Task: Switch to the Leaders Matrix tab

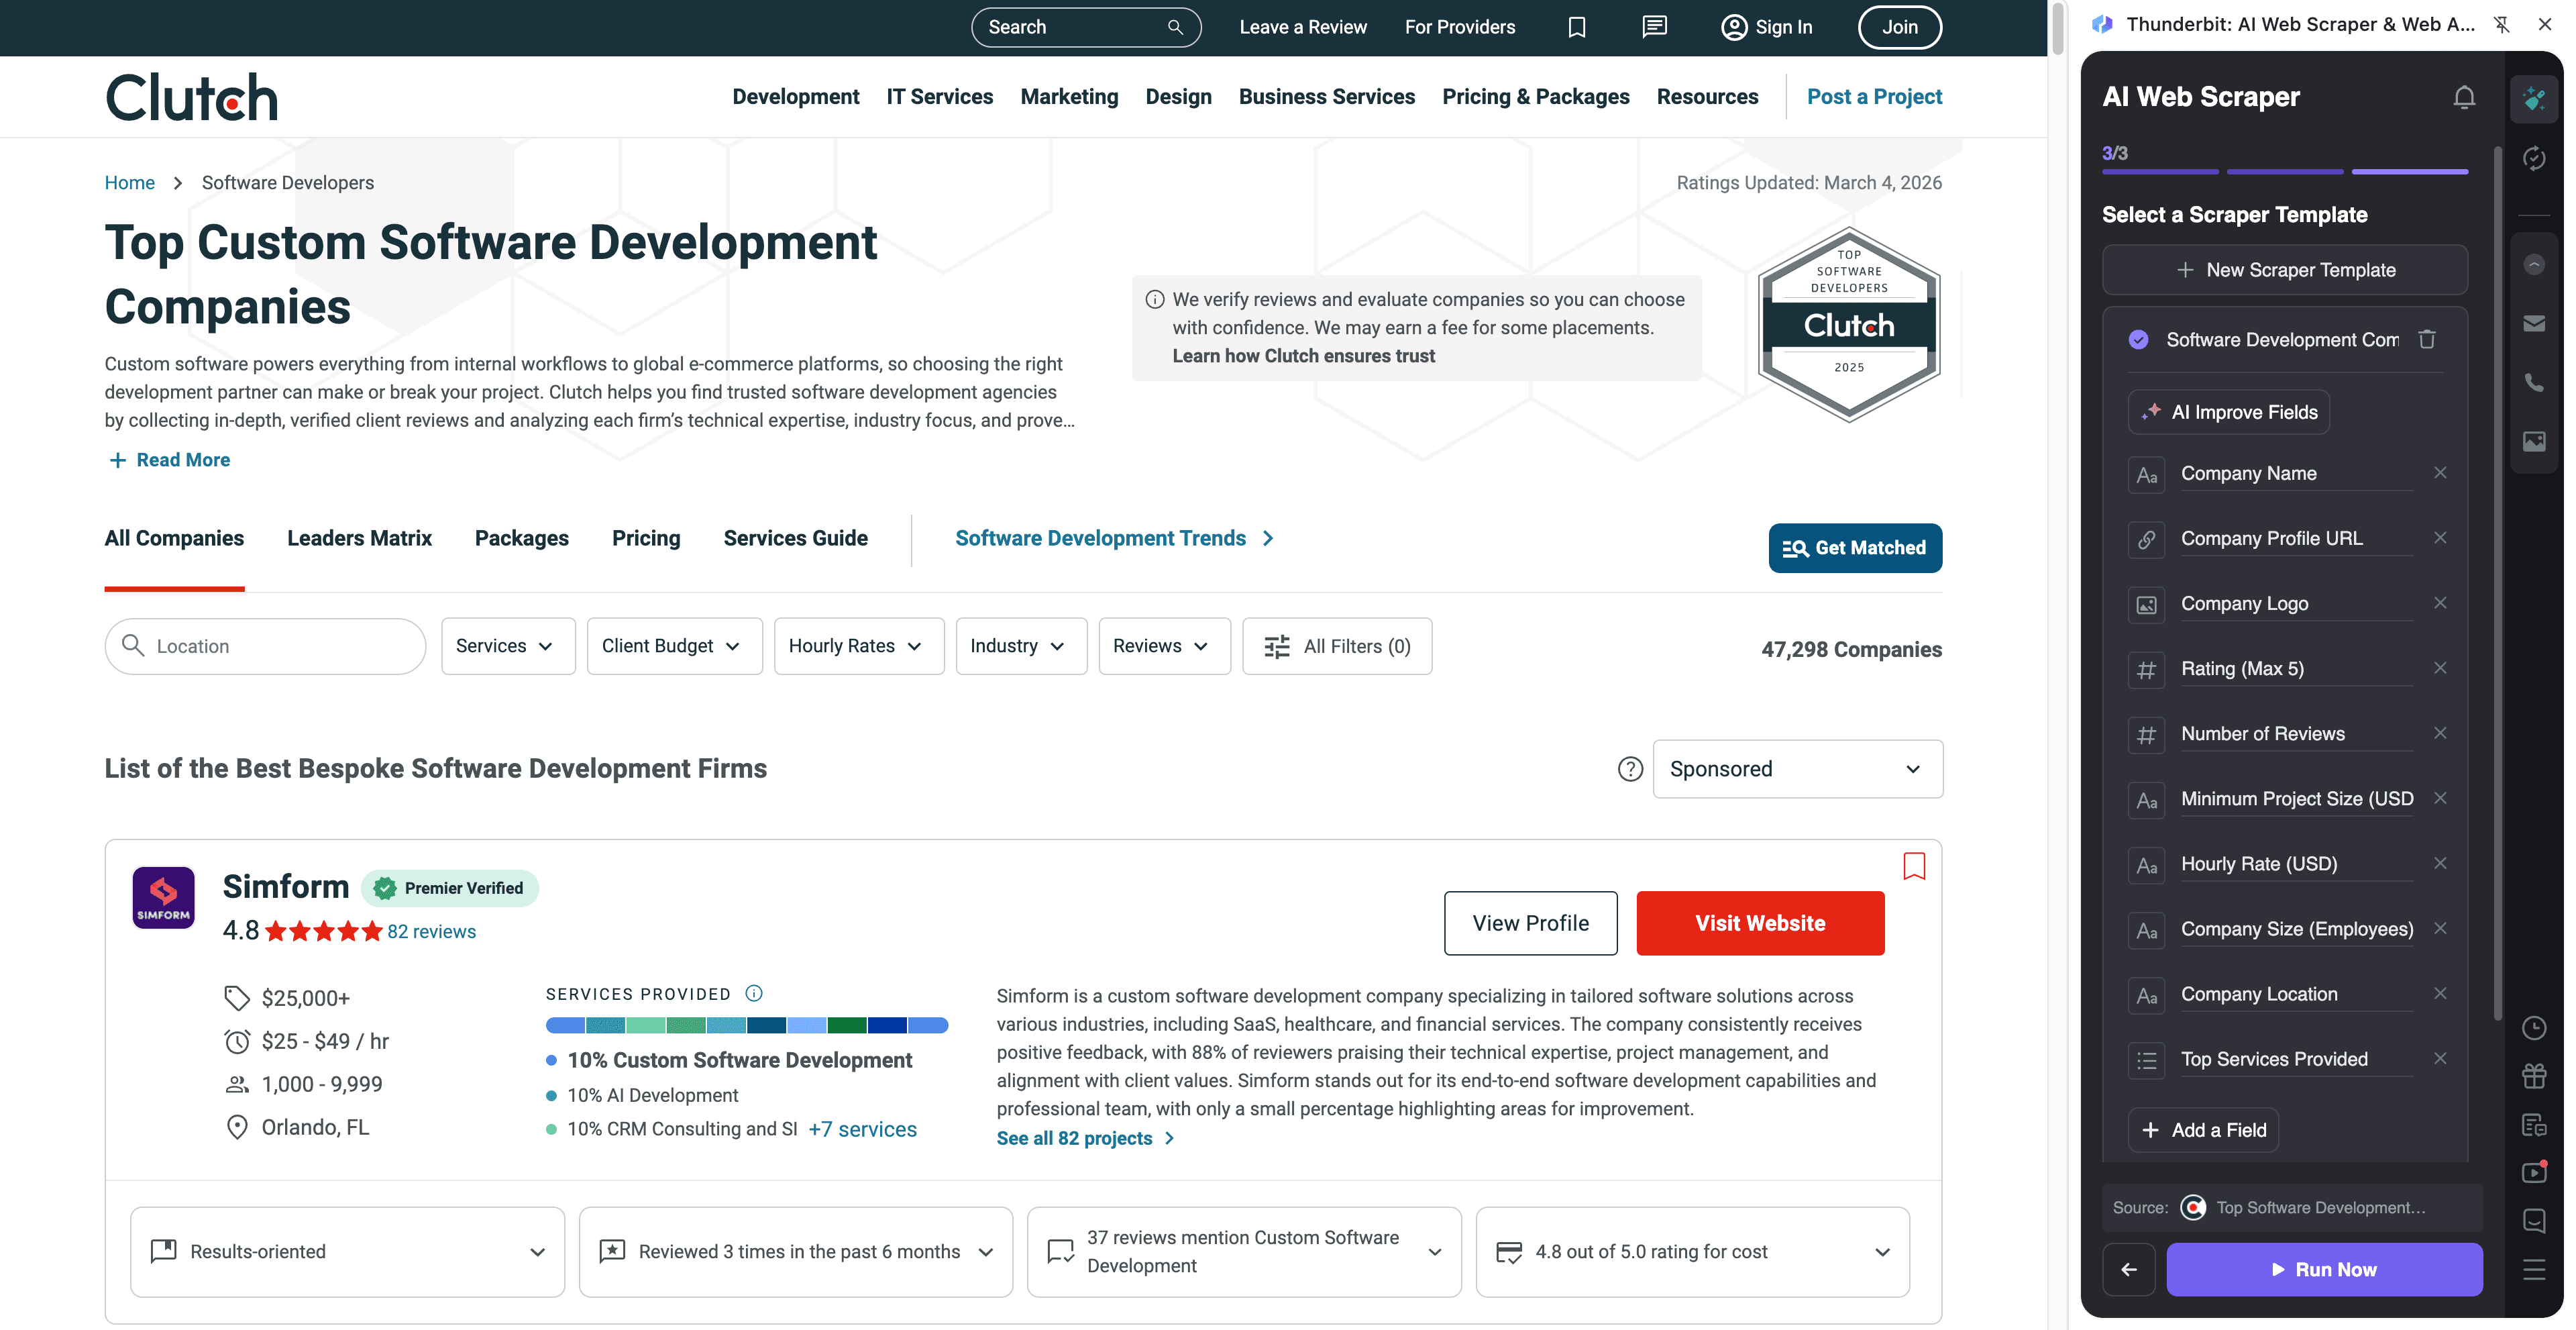Action: pyautogui.click(x=359, y=538)
